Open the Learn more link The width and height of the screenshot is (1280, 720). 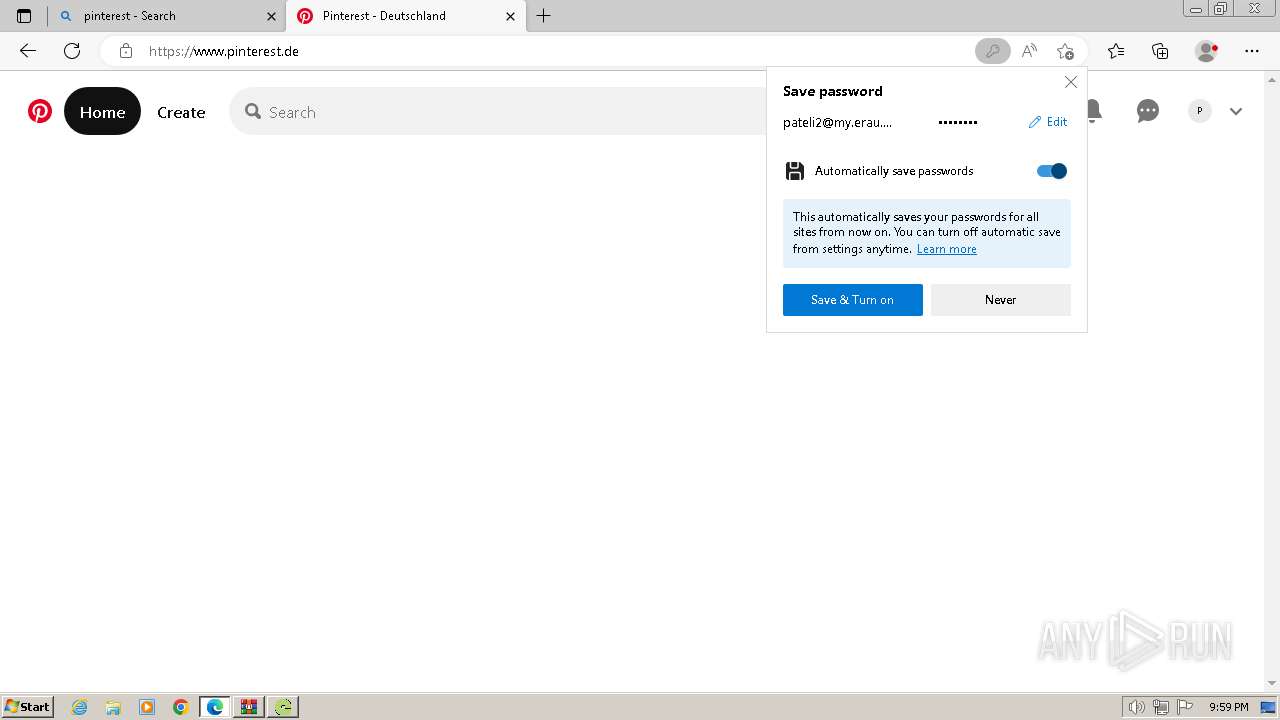click(946, 249)
